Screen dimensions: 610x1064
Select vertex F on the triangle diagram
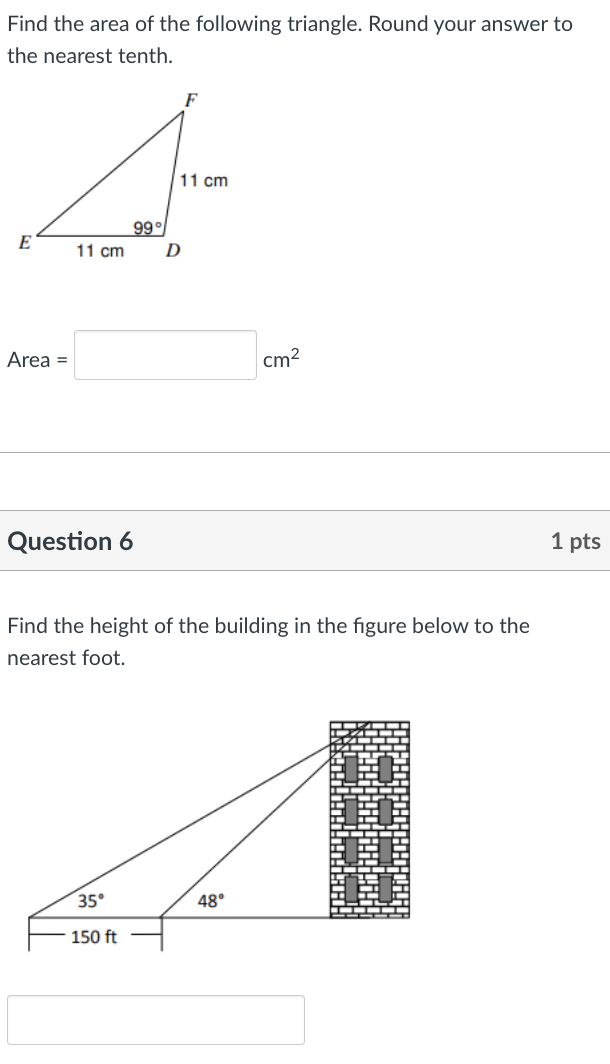[x=189, y=100]
